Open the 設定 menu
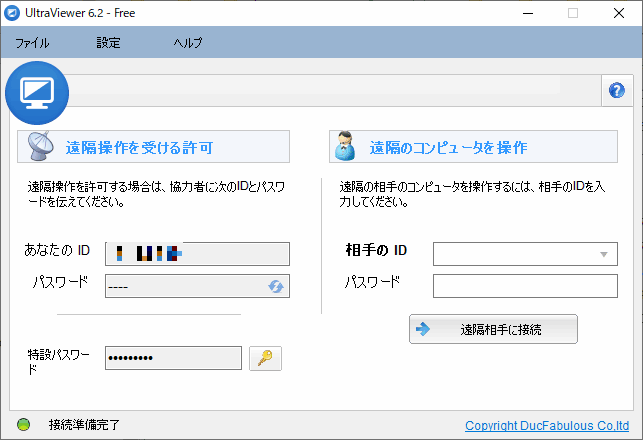The image size is (643, 440). coord(108,43)
